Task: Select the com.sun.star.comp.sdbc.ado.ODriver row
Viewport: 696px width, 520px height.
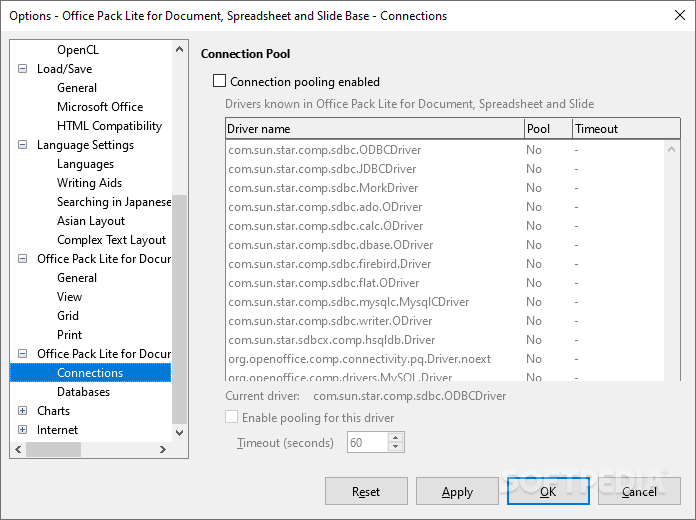Action: pyautogui.click(x=445, y=207)
